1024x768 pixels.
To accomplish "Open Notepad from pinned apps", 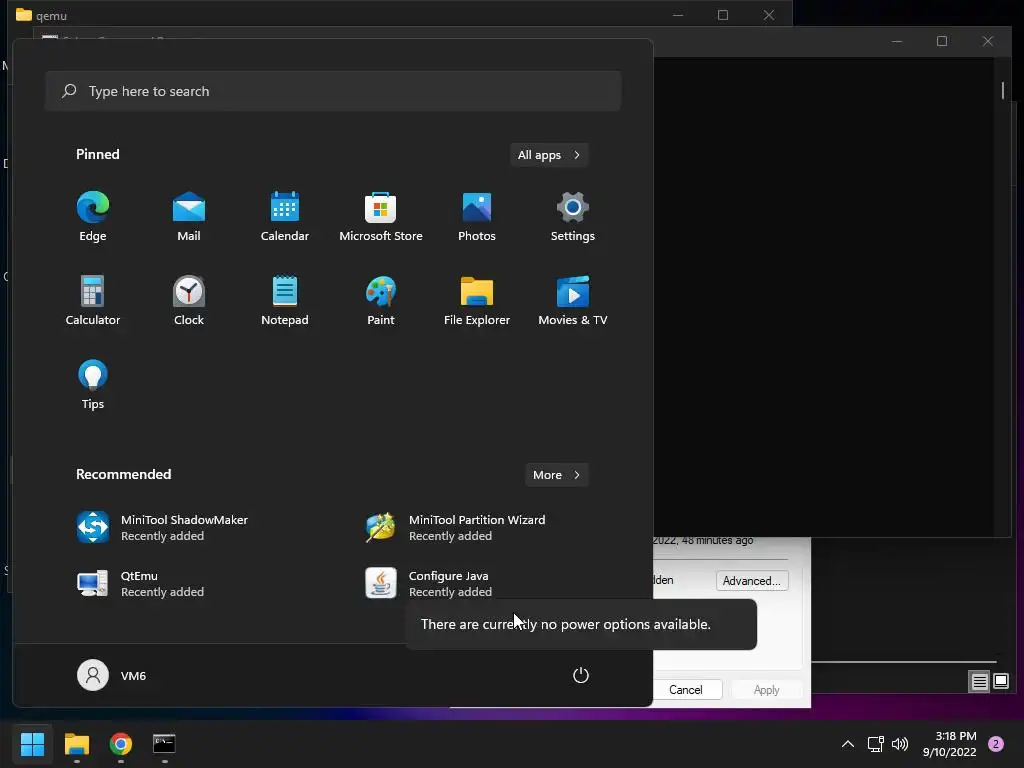I will (x=285, y=300).
